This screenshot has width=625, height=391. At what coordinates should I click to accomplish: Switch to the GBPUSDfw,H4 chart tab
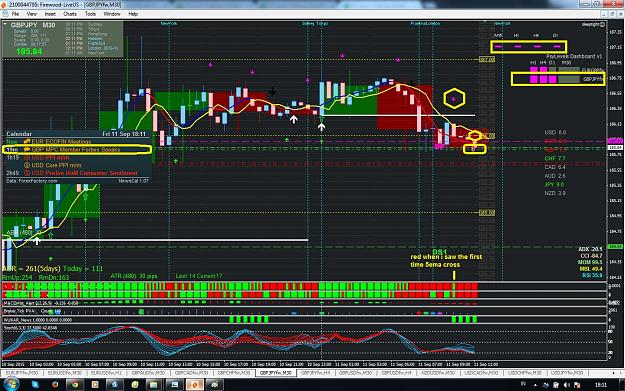397,373
